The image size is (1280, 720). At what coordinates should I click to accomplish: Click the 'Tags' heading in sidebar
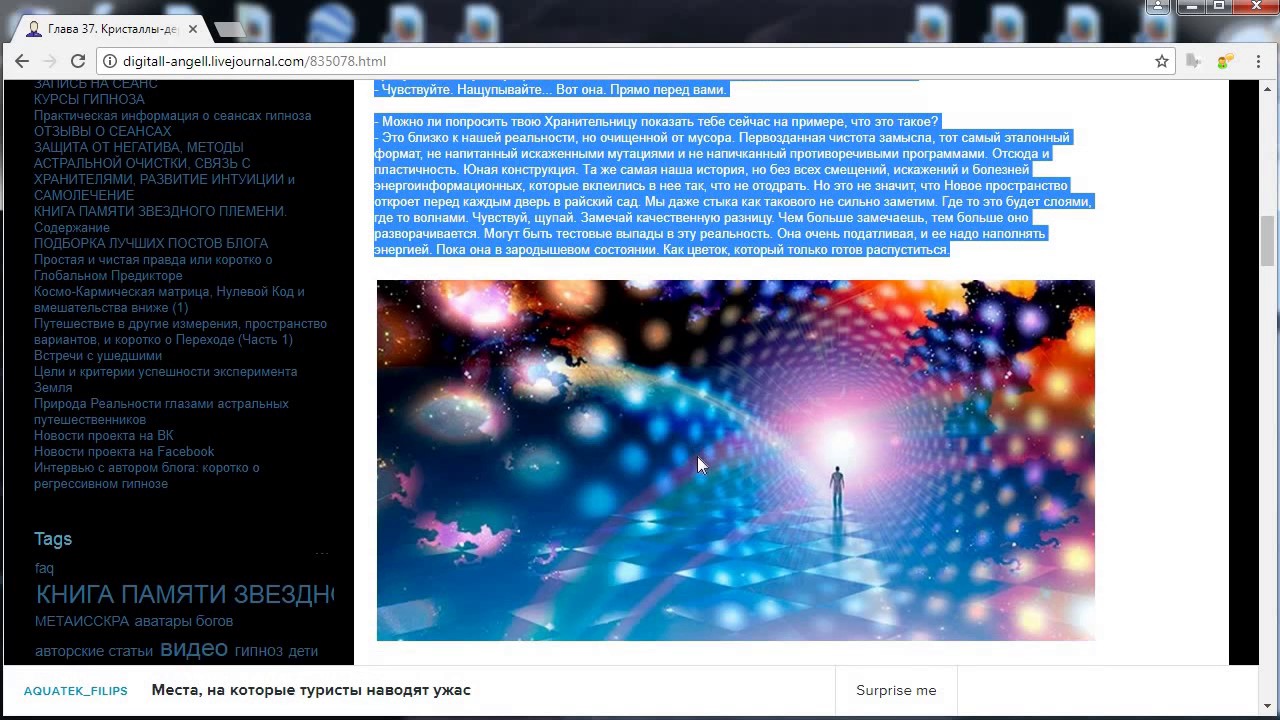pyautogui.click(x=53, y=539)
